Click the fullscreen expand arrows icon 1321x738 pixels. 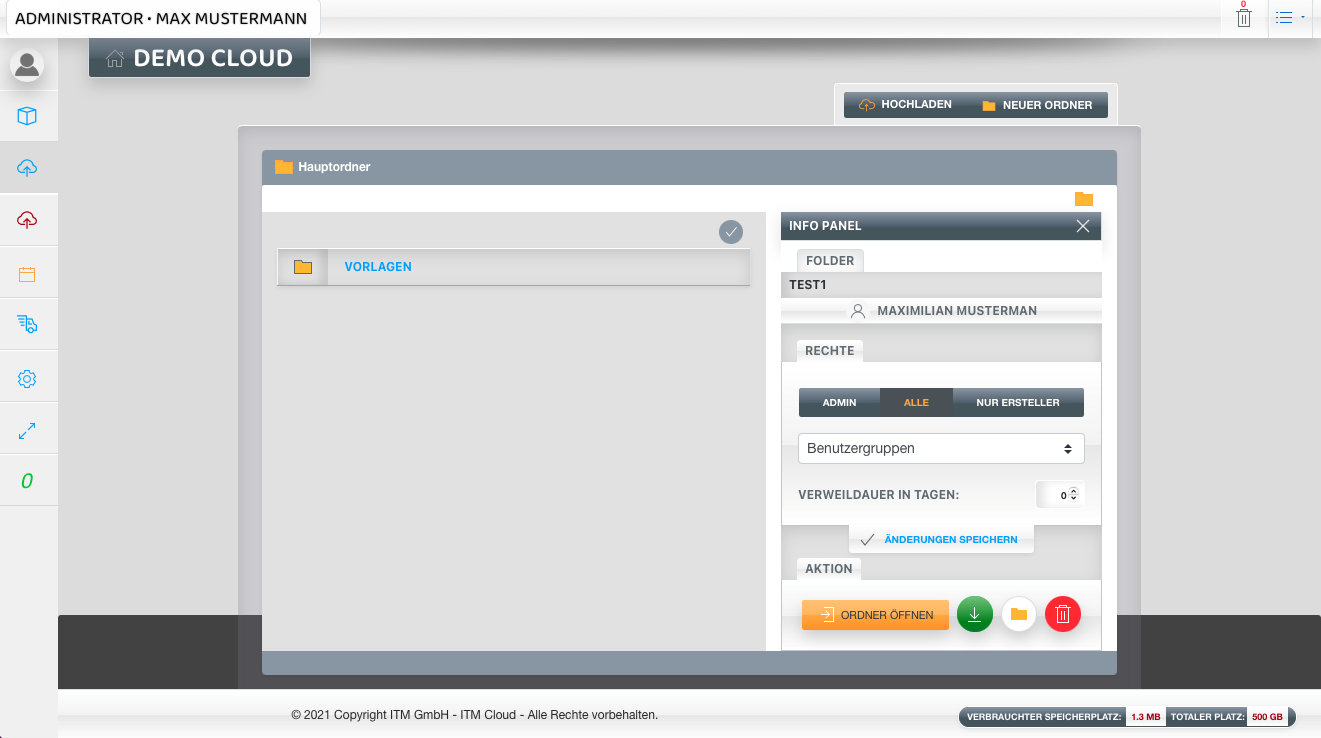coord(27,431)
